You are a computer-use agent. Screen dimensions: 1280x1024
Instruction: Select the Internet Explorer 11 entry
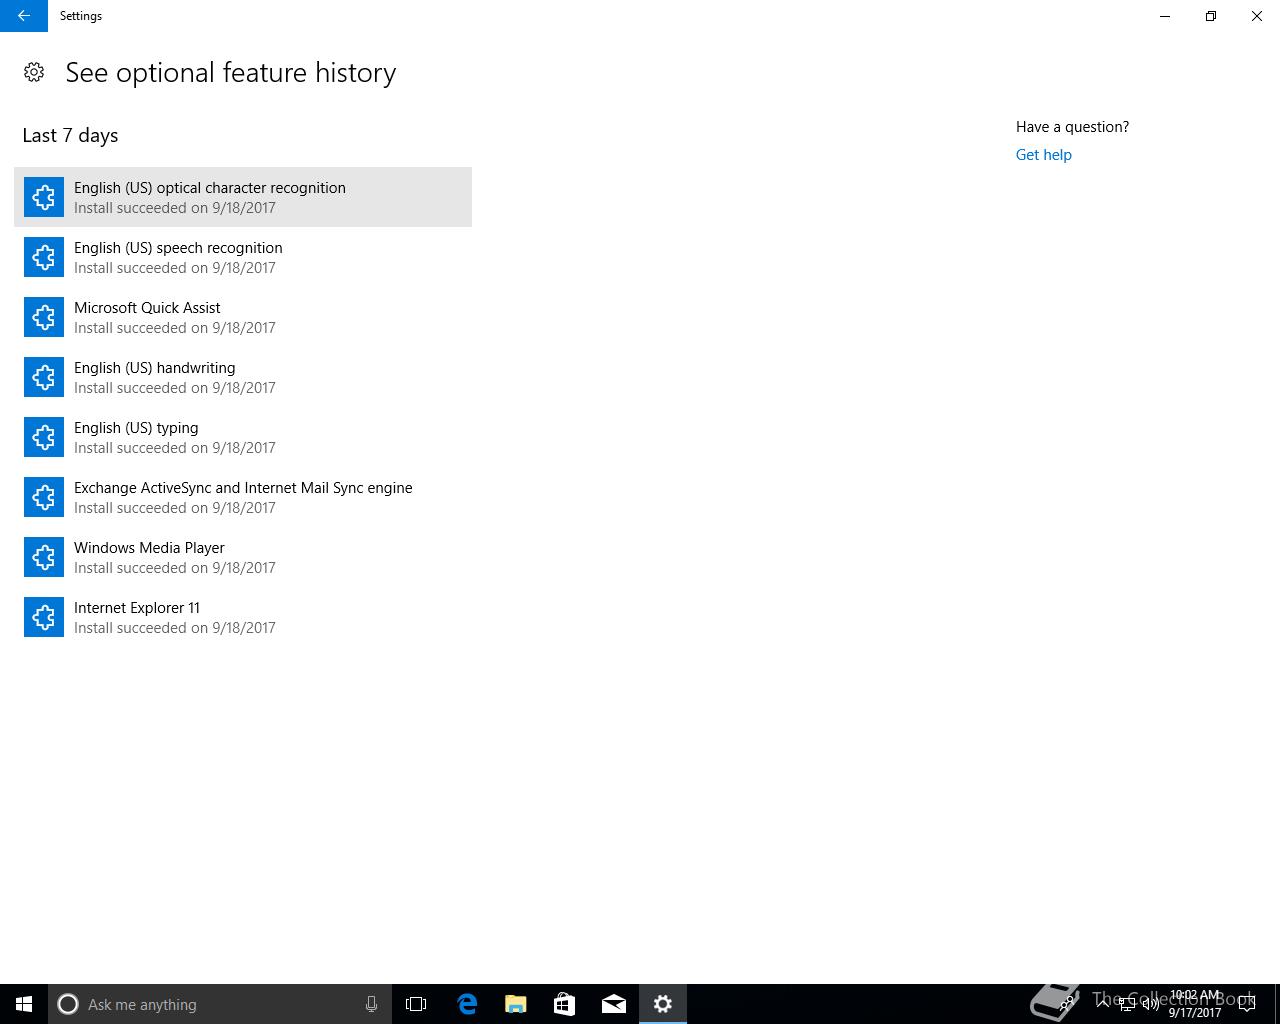[243, 617]
